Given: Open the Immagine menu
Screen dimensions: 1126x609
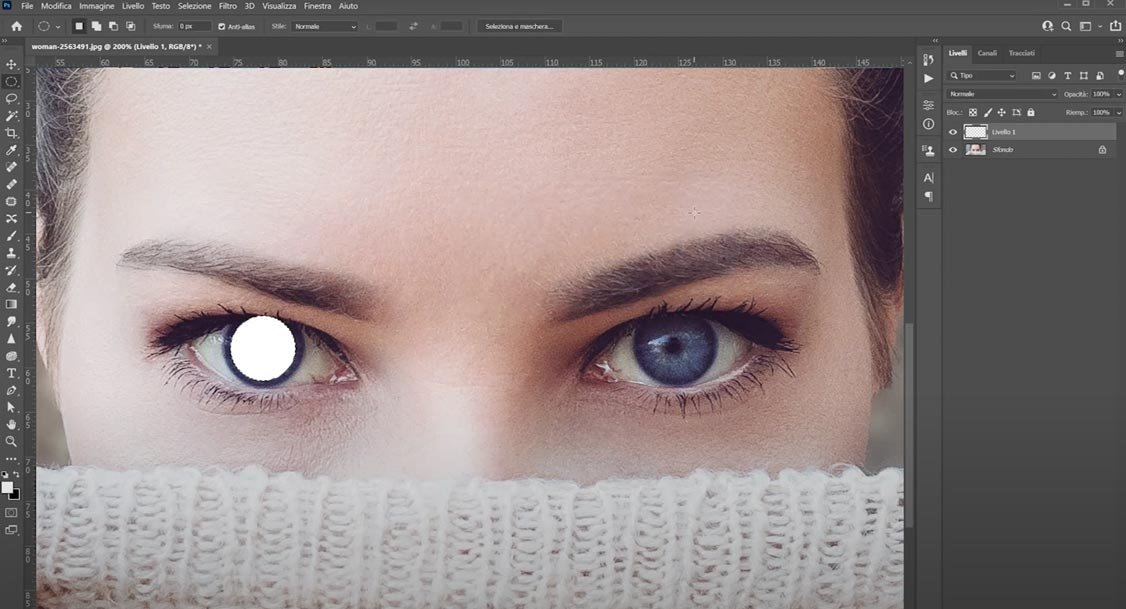Looking at the screenshot, I should click(x=96, y=6).
